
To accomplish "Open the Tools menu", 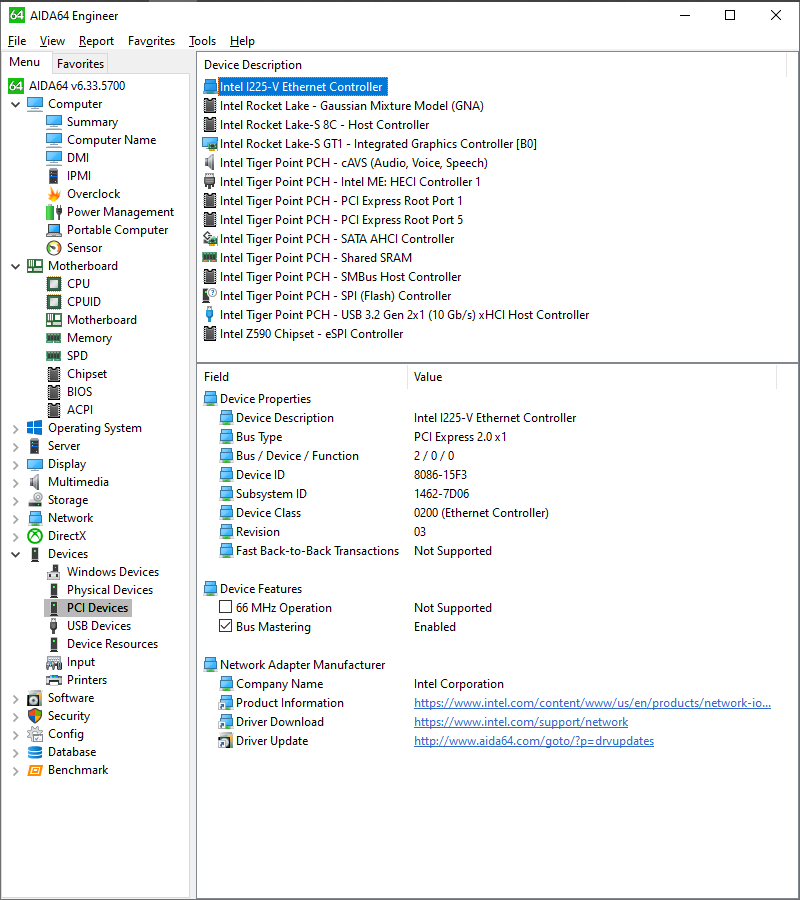I will pos(202,41).
